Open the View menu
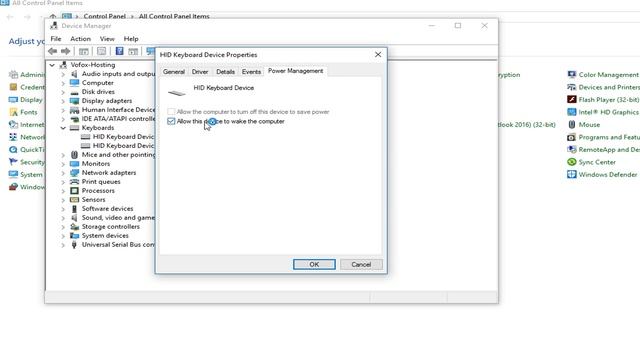Screen dimensions: 640x360 (107, 39)
